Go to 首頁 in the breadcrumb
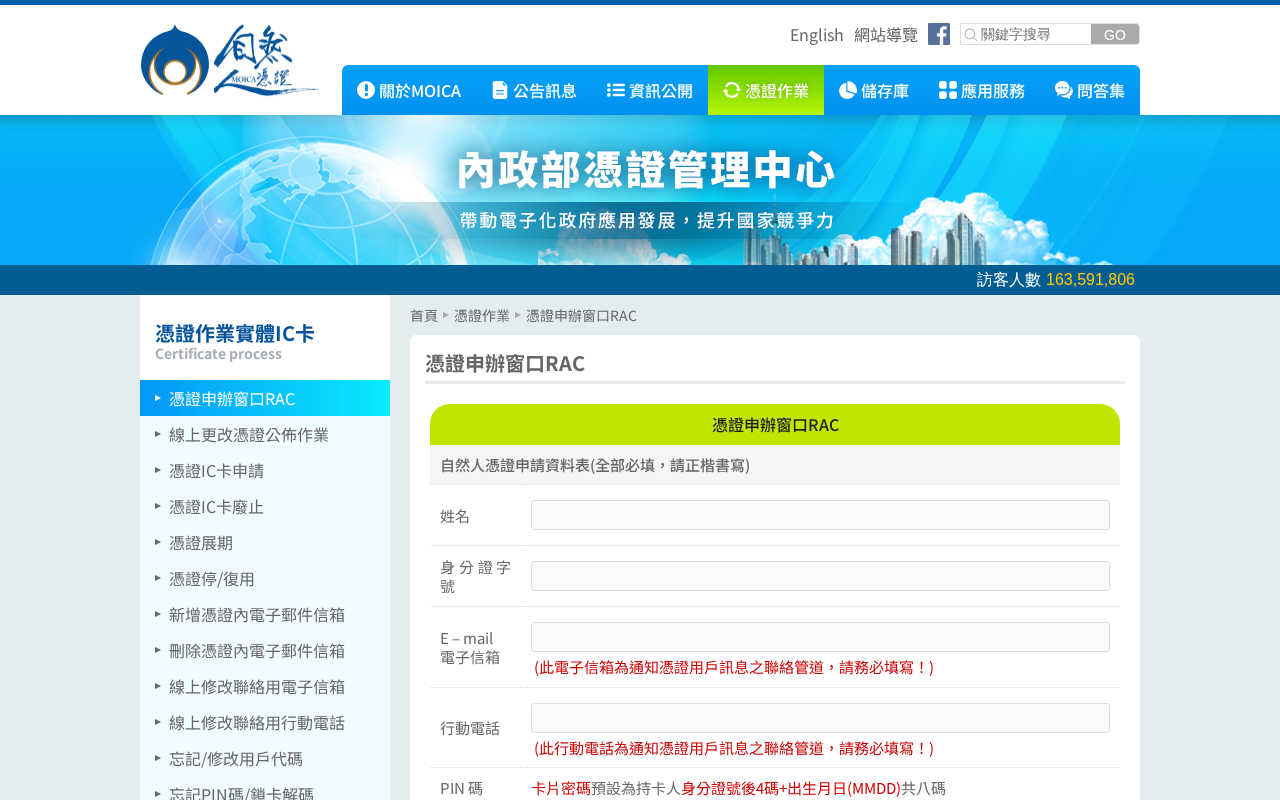The height and width of the screenshot is (800, 1280). 424,315
